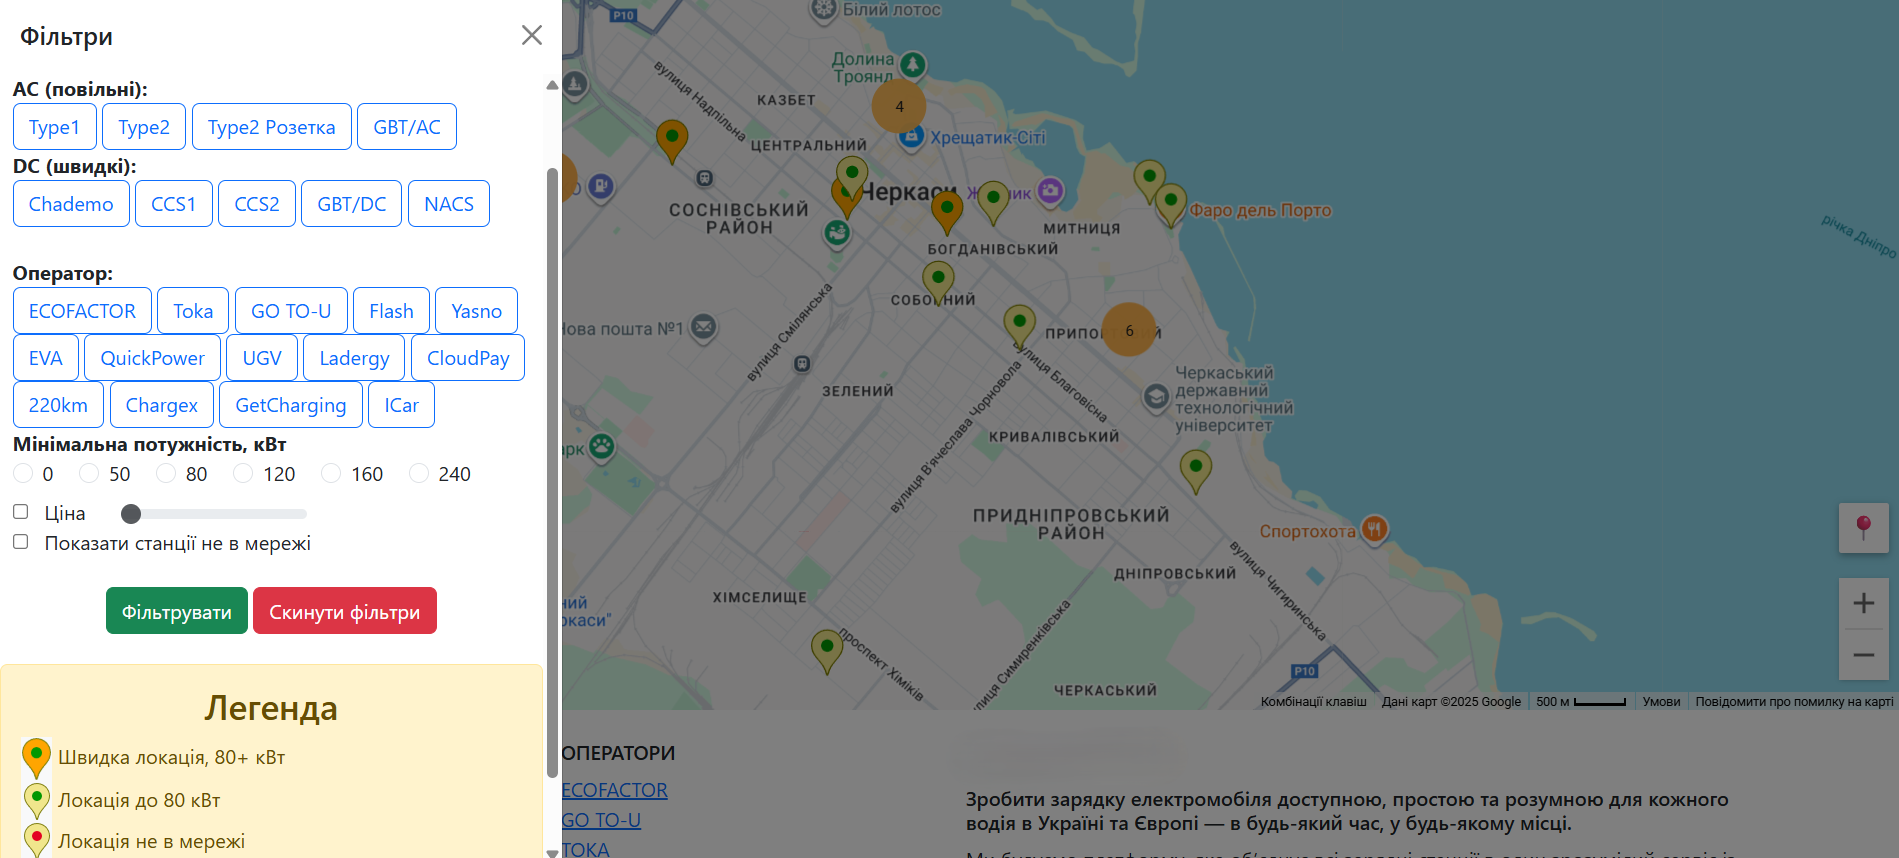Select the charger pin at Соборний

coord(938,283)
